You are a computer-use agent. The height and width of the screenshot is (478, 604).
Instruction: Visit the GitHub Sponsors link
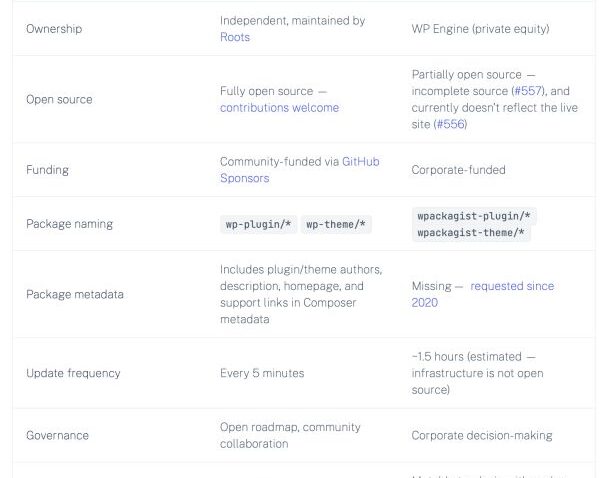(360, 162)
